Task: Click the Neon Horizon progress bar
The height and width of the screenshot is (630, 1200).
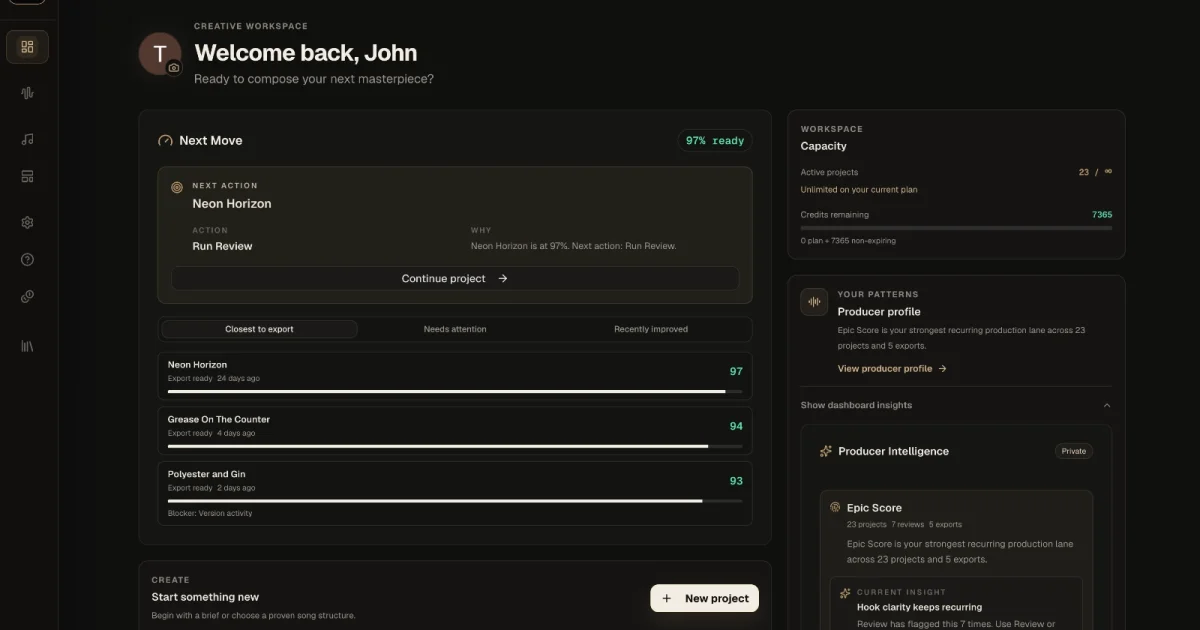Action: point(455,391)
